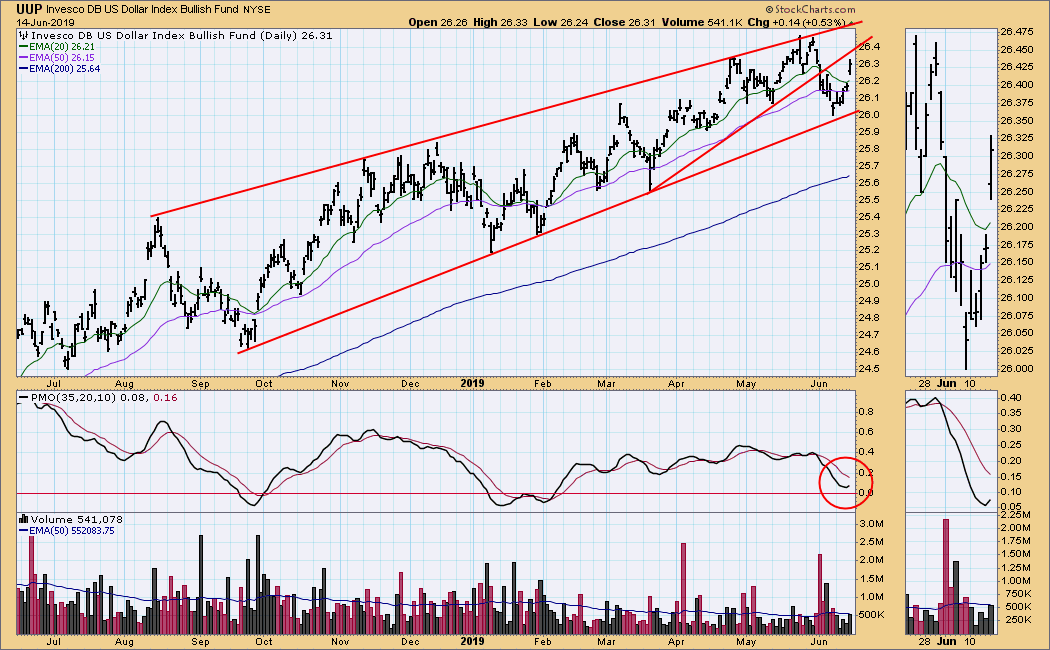Click the 'EMA(50) 26.15' legend label

62,58
